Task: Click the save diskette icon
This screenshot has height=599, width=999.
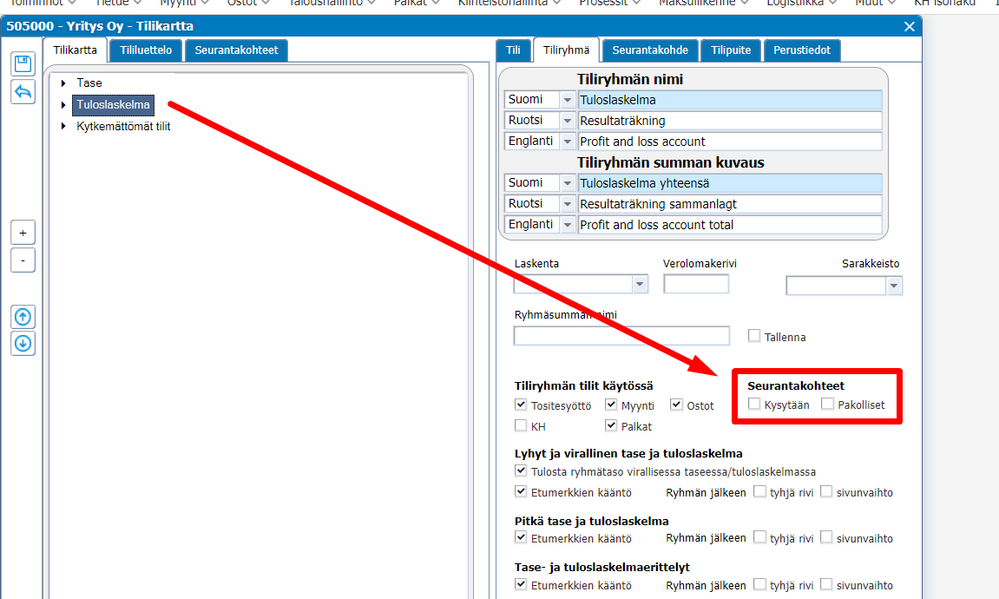Action: [x=23, y=64]
